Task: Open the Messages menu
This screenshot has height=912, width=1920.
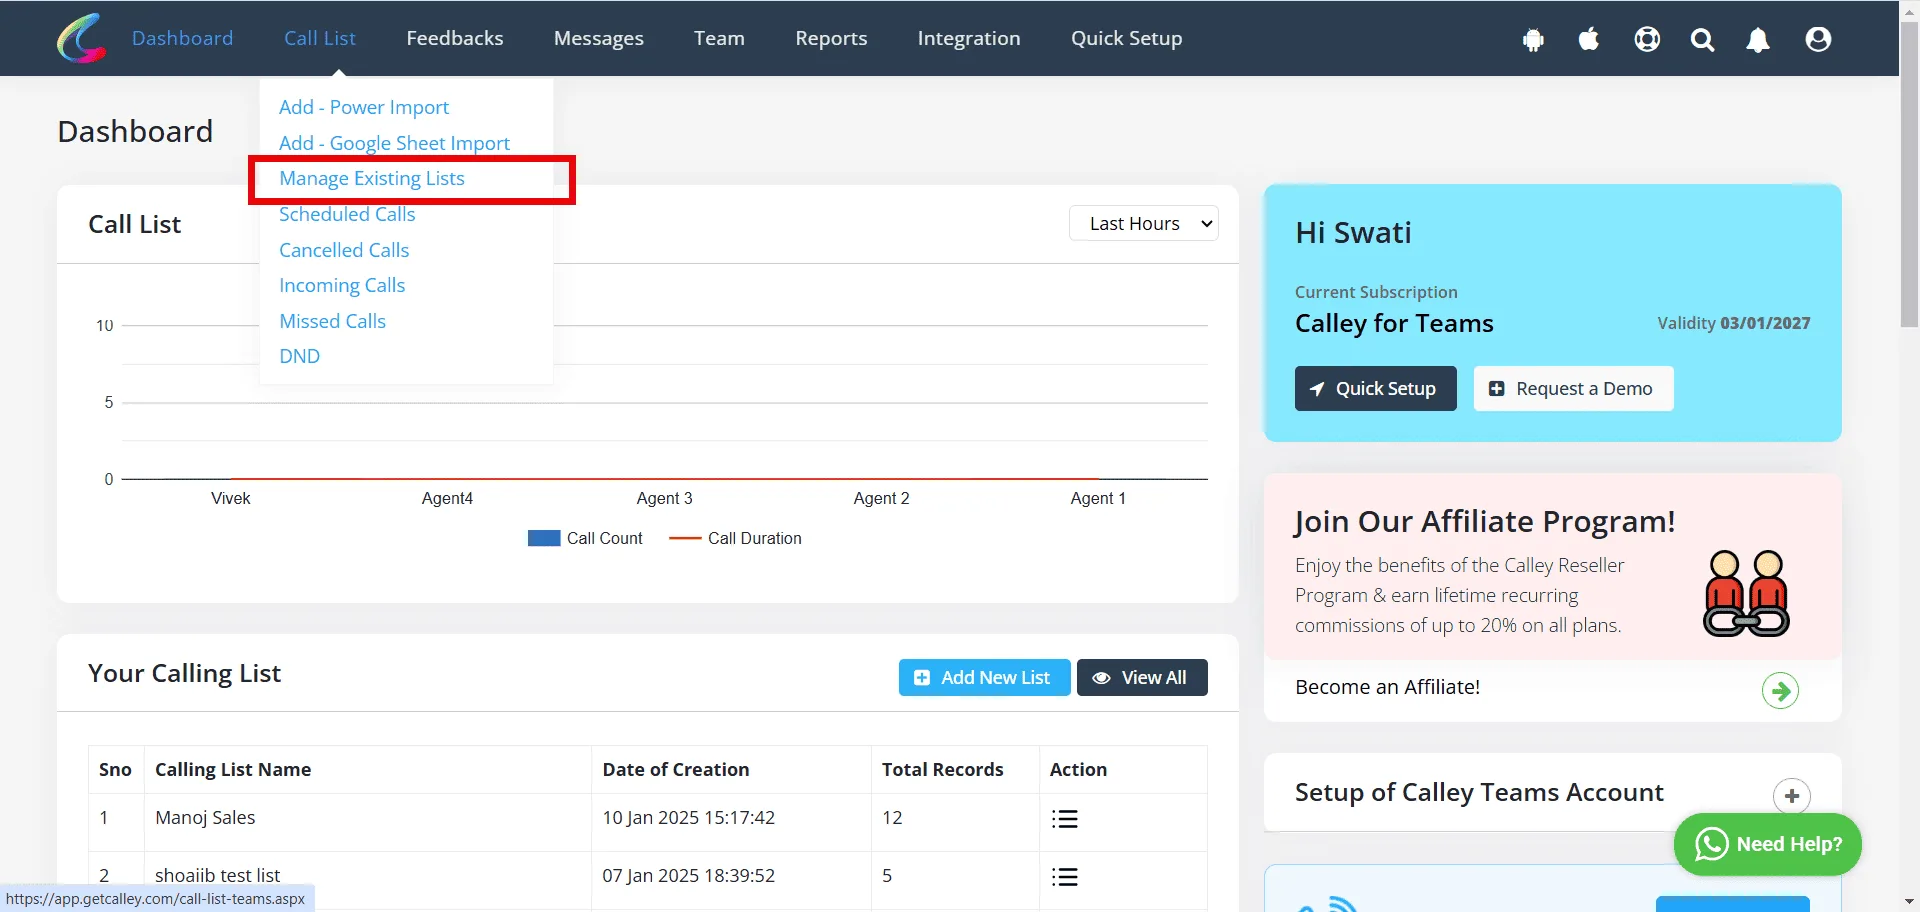Action: (x=599, y=38)
